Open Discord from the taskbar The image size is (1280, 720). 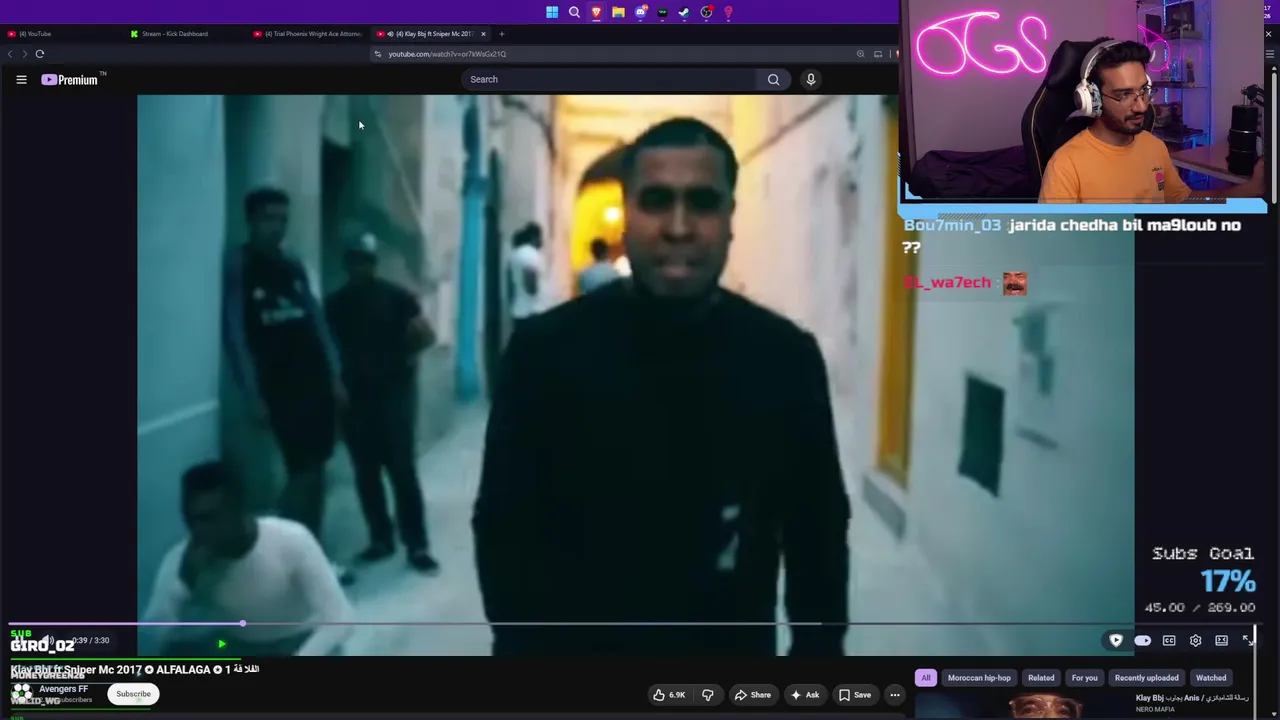point(640,12)
